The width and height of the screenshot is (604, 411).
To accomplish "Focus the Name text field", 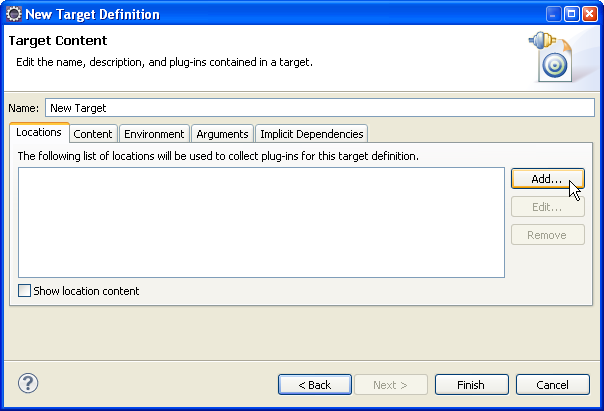I will point(320,108).
